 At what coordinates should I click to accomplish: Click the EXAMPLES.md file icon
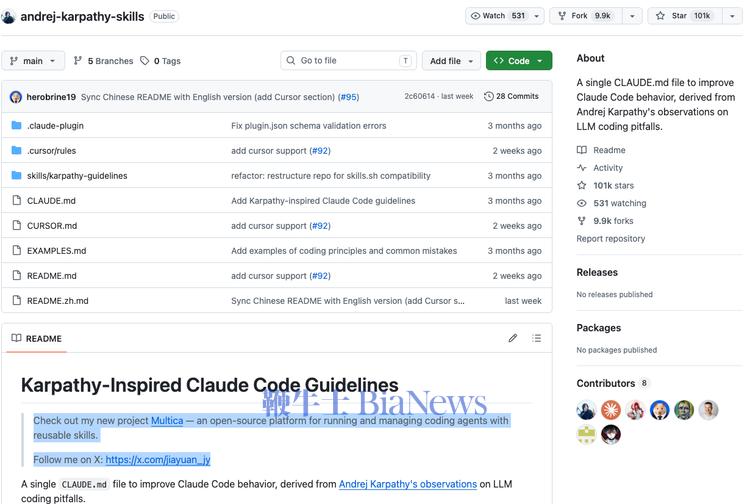coord(17,250)
